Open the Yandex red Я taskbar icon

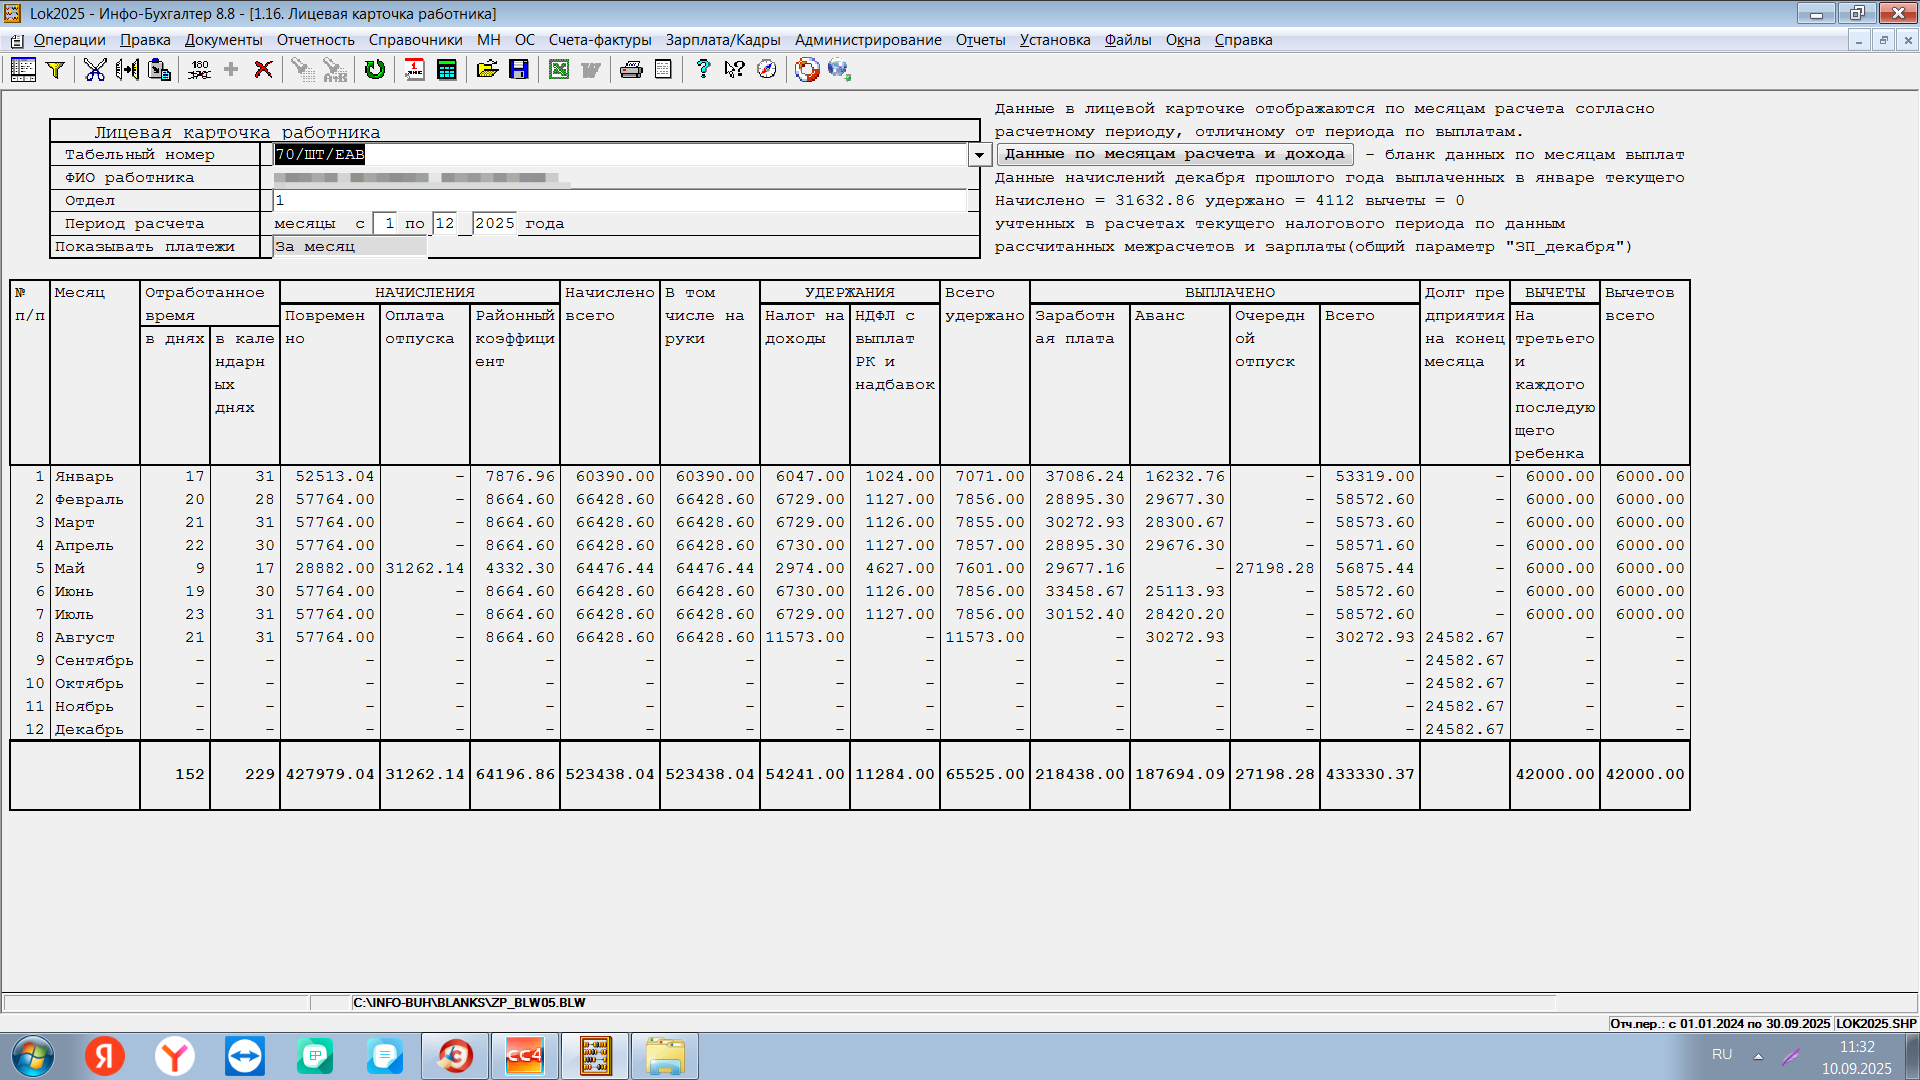[105, 1056]
